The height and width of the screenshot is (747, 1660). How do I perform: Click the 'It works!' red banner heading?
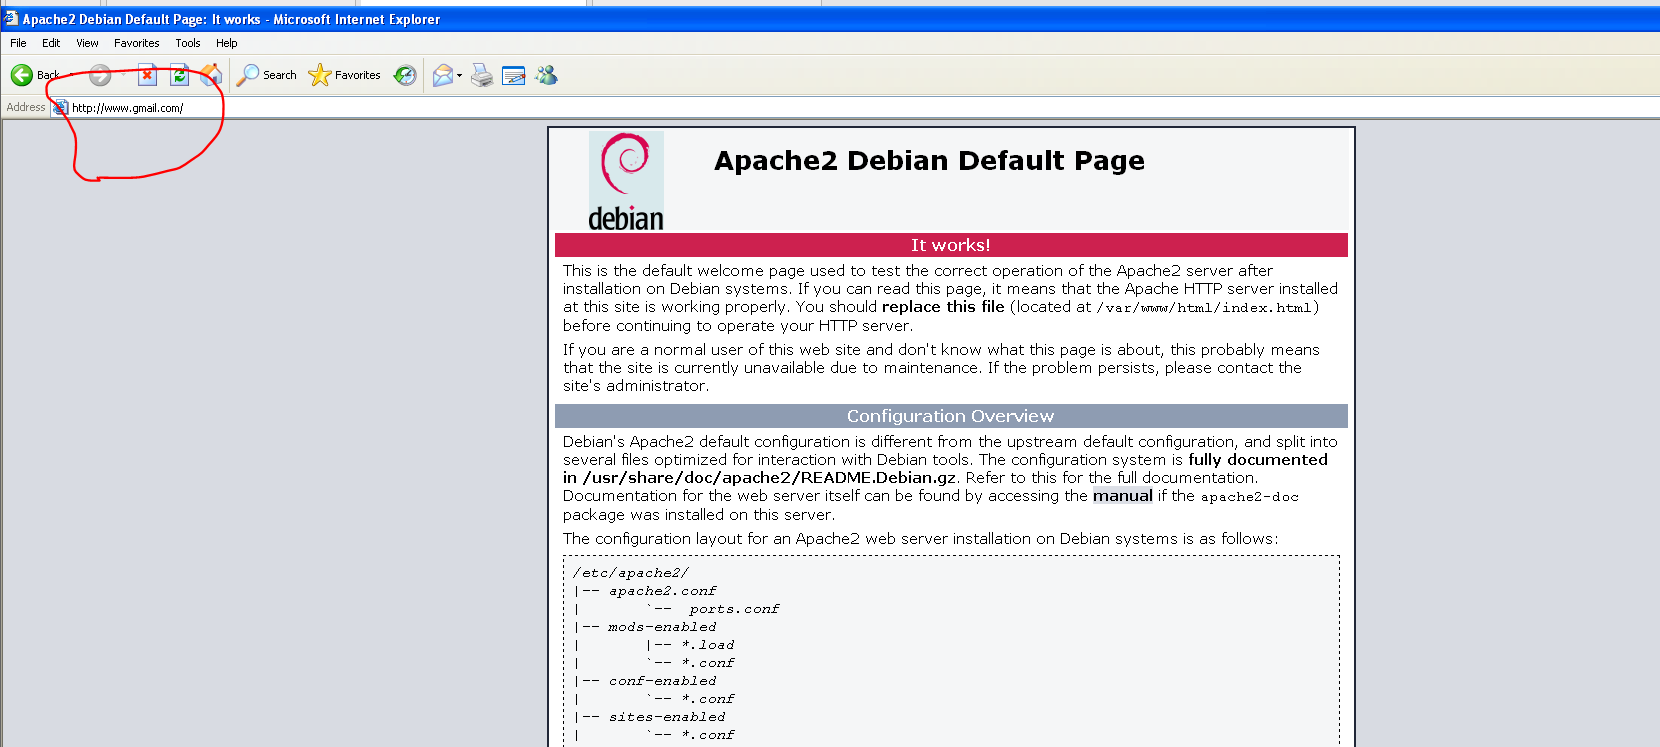pyautogui.click(x=951, y=245)
